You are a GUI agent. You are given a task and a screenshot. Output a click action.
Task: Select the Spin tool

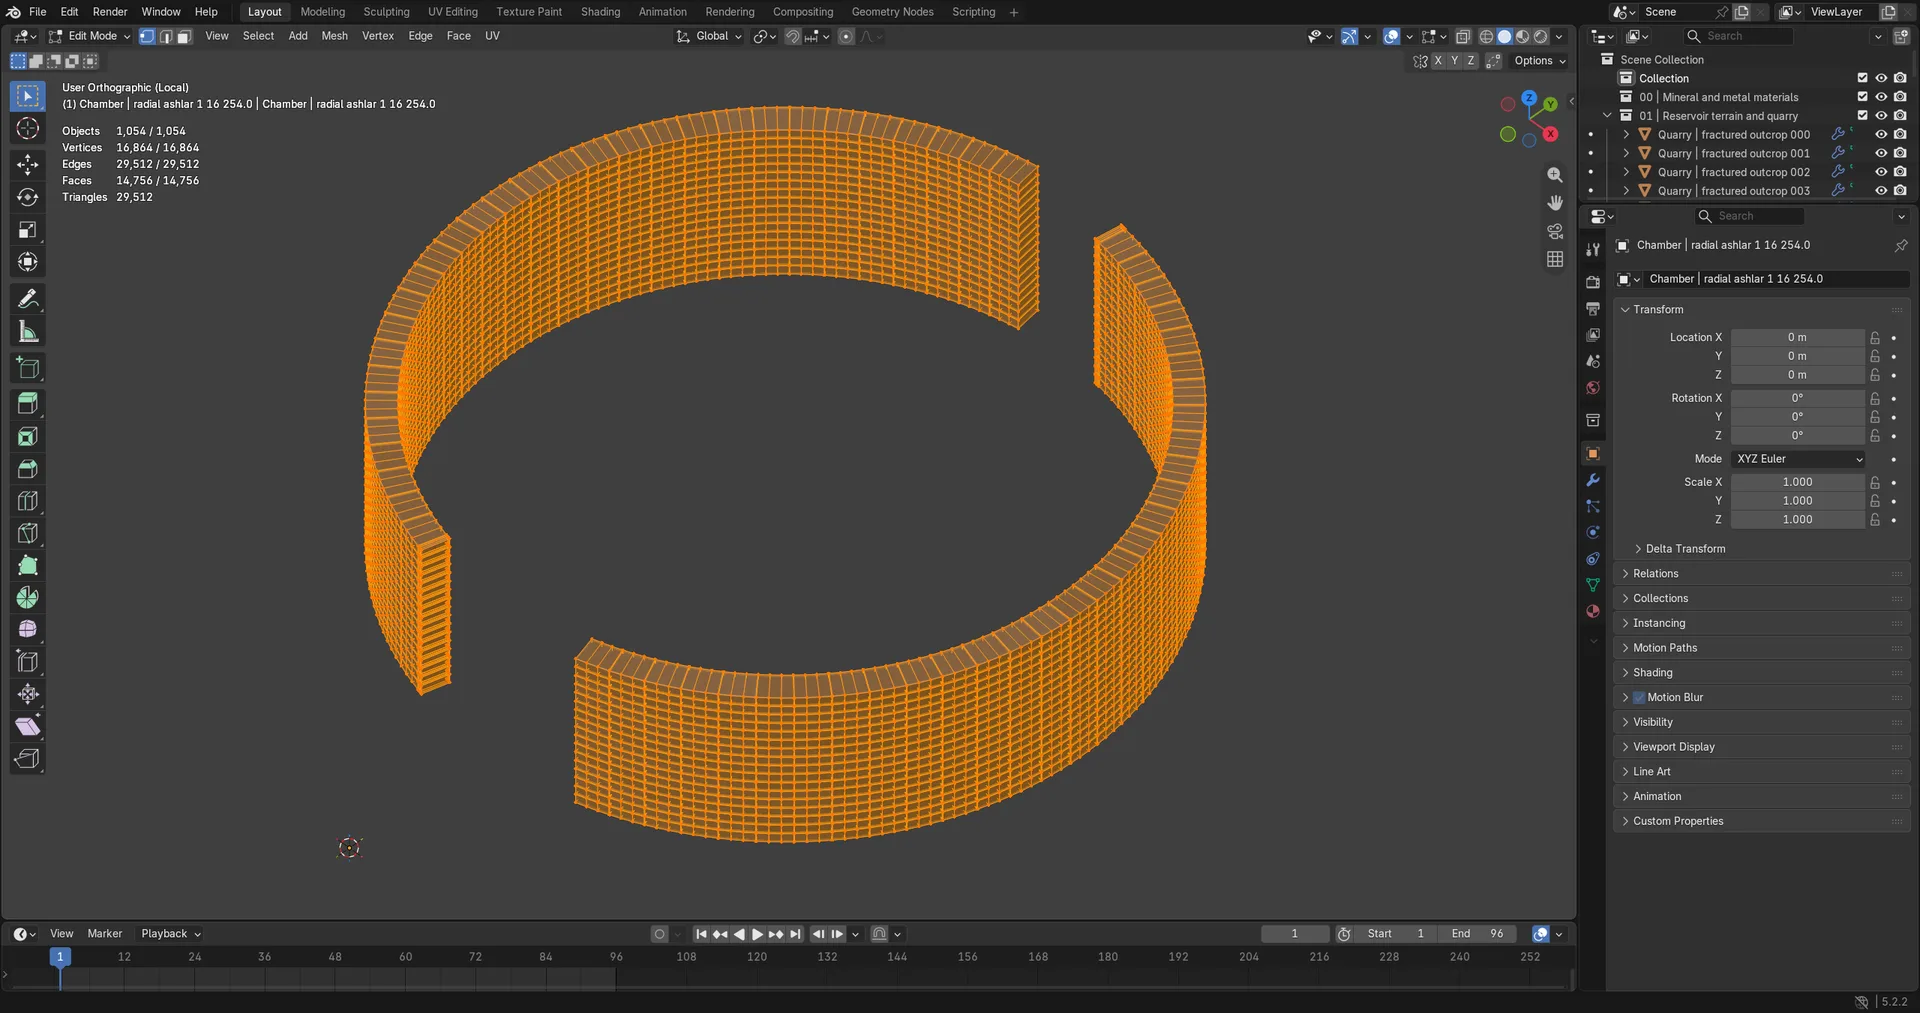pyautogui.click(x=28, y=598)
